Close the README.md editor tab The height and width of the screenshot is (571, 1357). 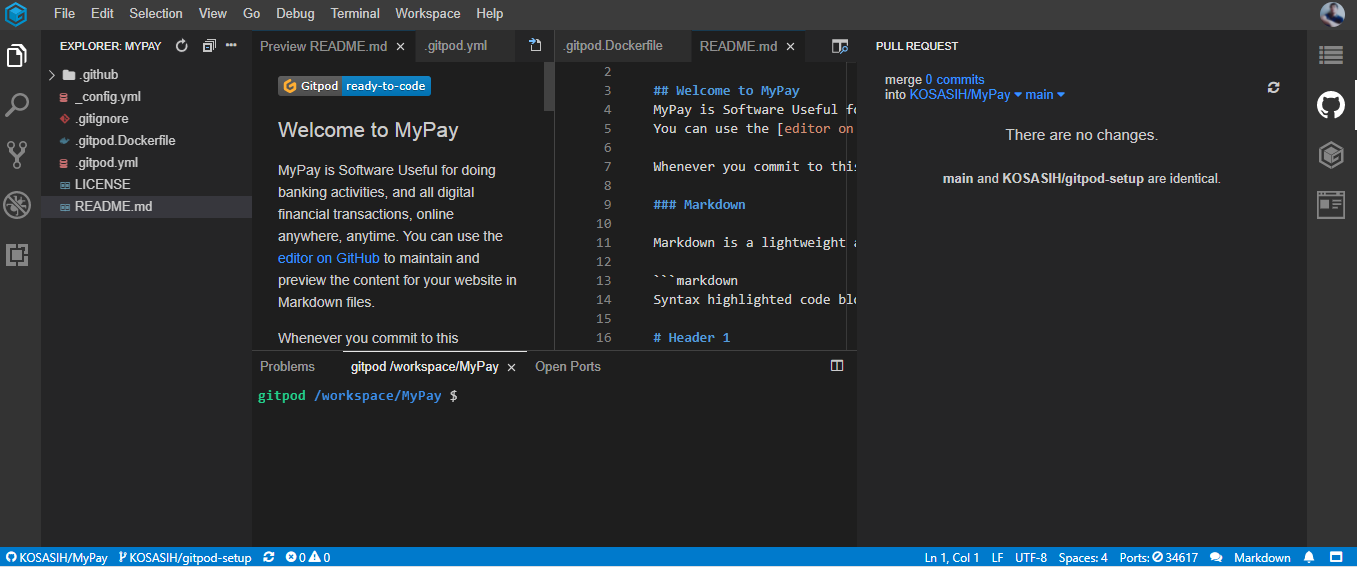click(790, 46)
